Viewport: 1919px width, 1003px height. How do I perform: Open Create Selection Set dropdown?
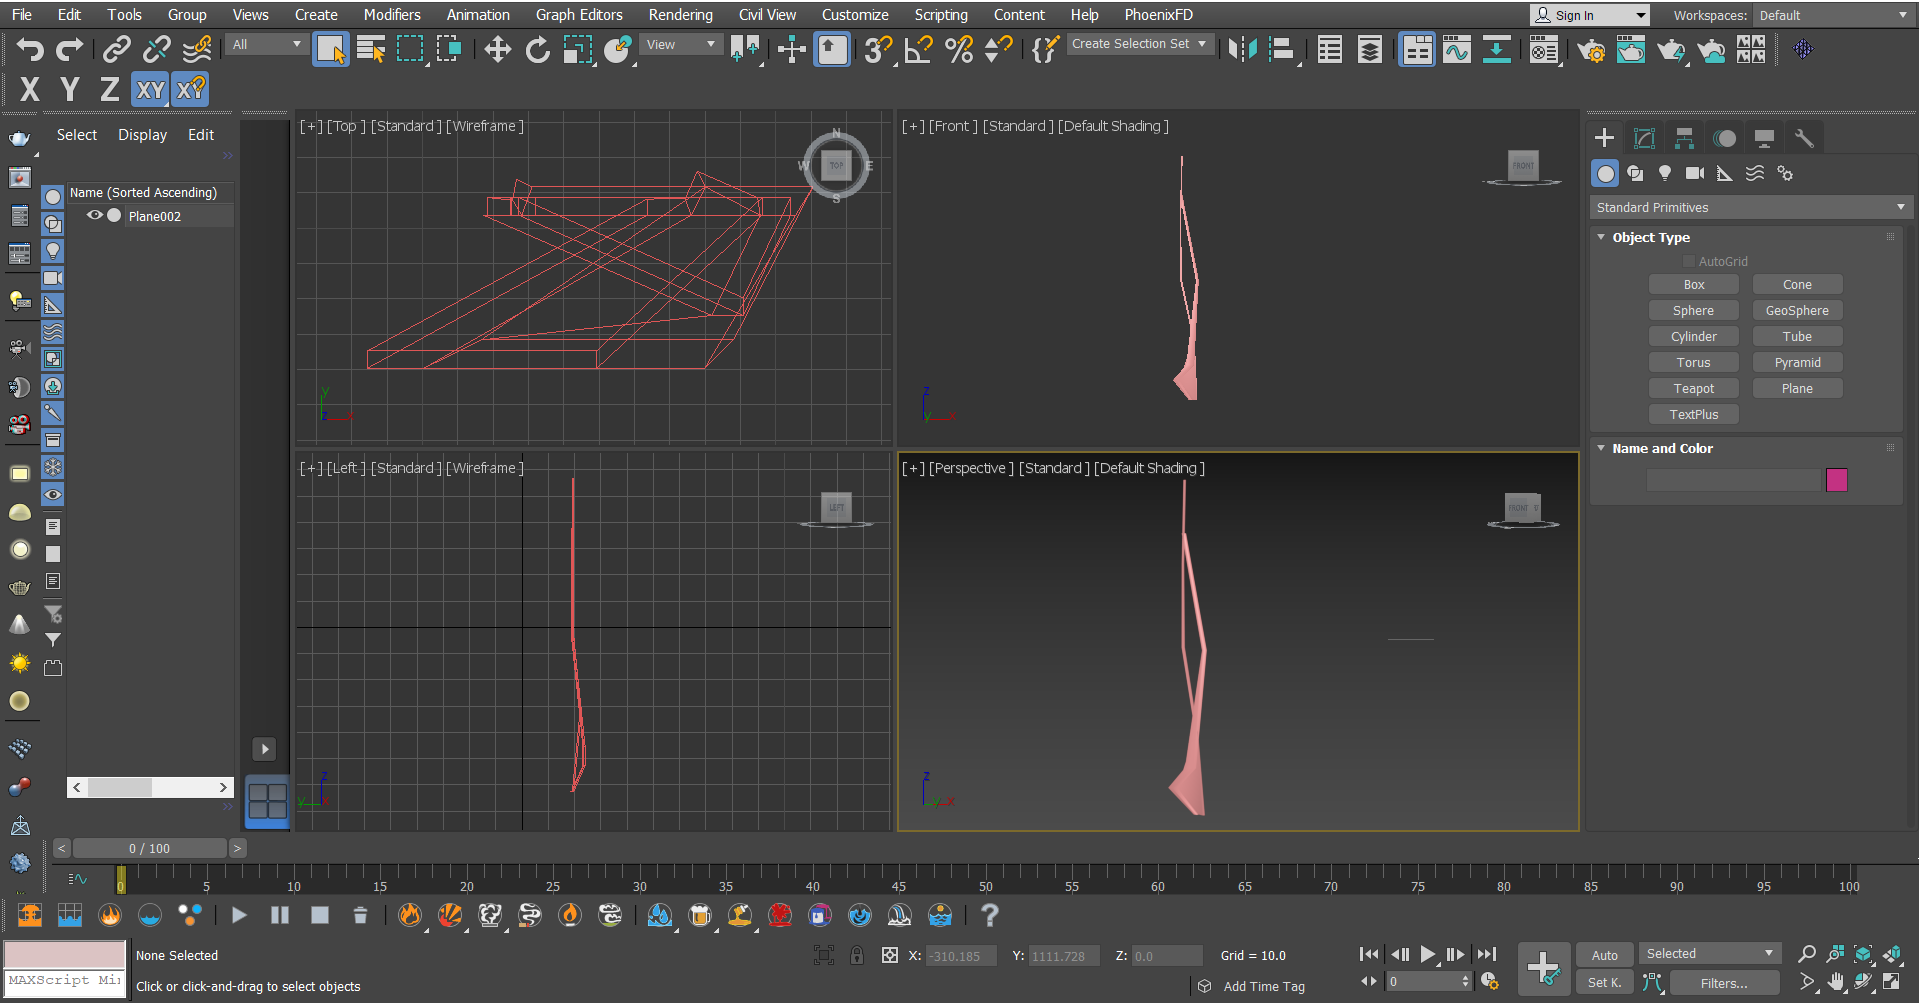pyautogui.click(x=1140, y=44)
